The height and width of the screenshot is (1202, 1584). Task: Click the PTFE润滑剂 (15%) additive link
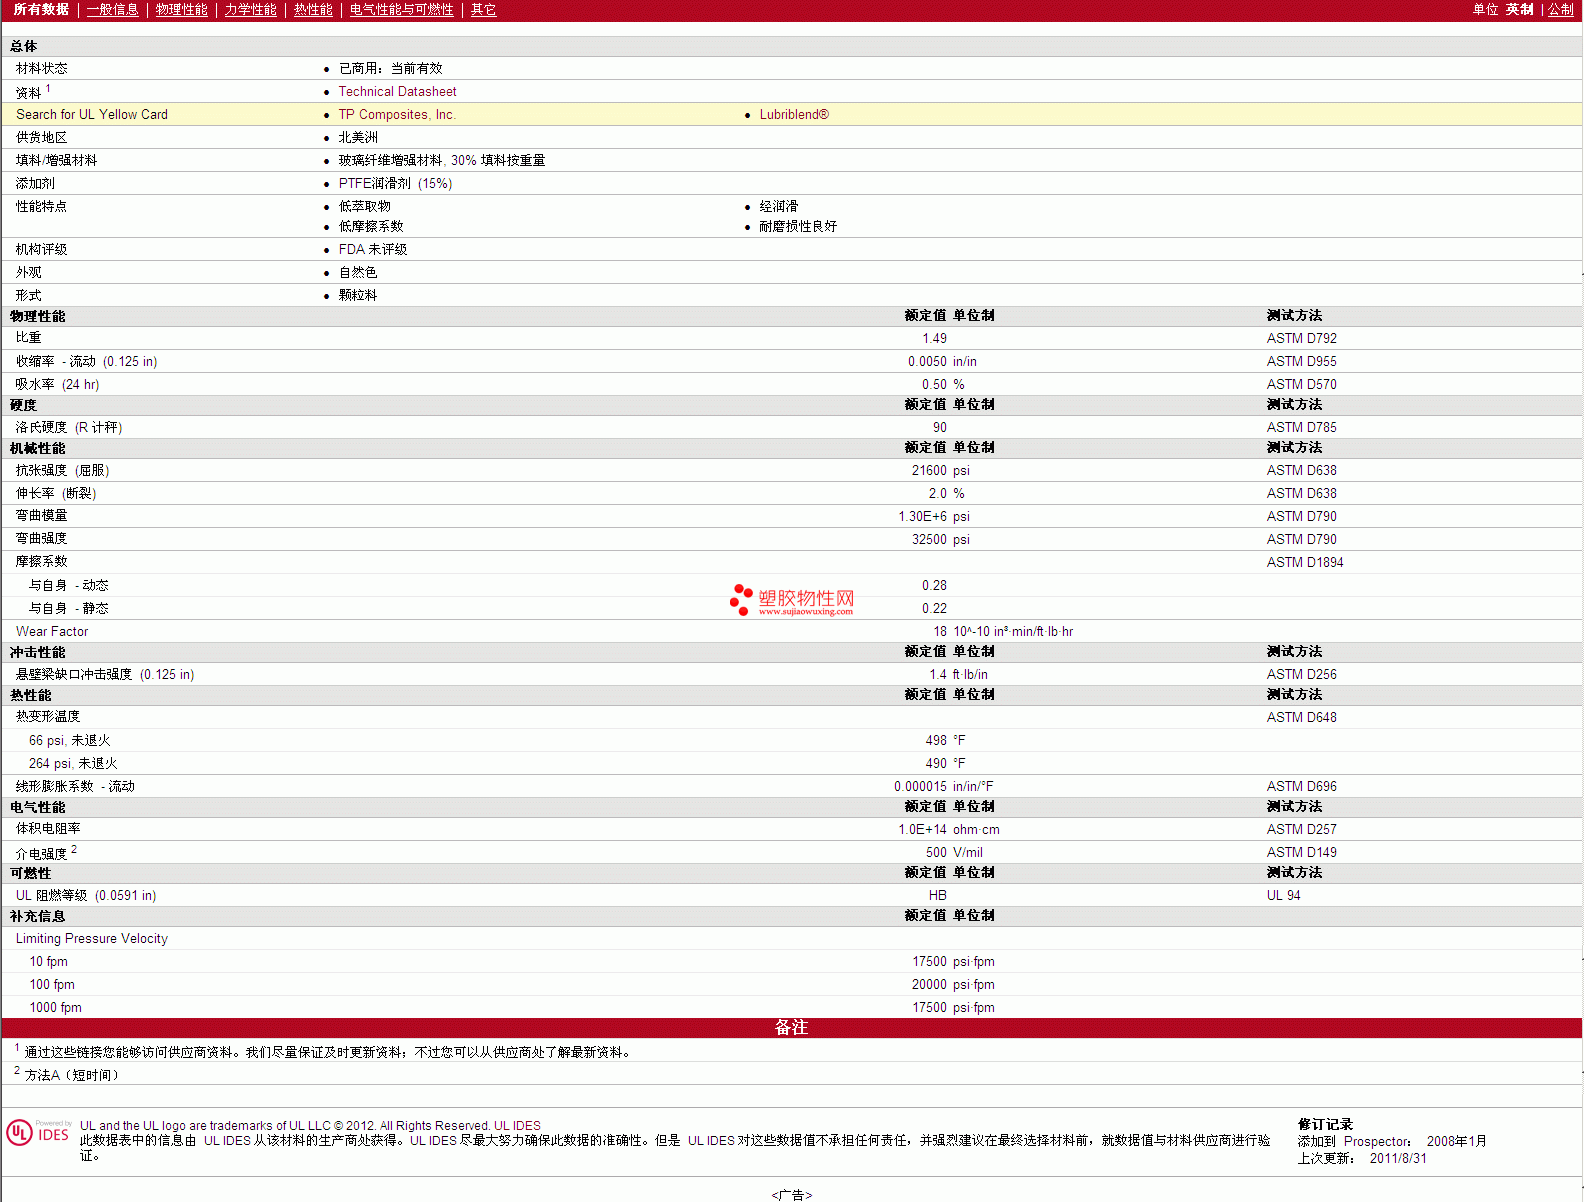pos(395,184)
